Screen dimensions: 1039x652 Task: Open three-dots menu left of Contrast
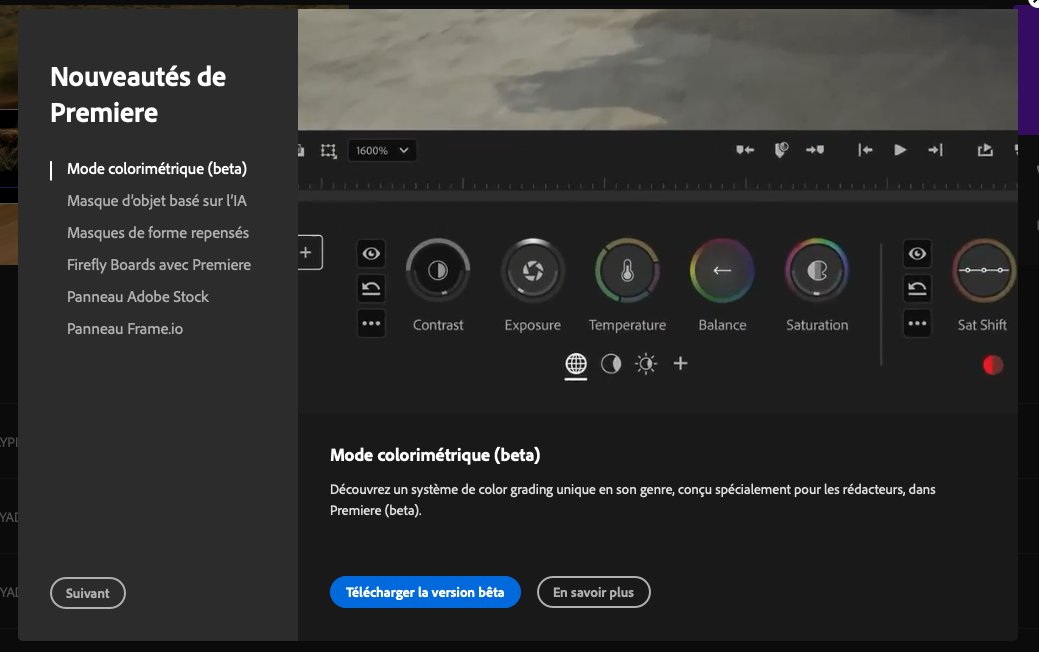(371, 323)
